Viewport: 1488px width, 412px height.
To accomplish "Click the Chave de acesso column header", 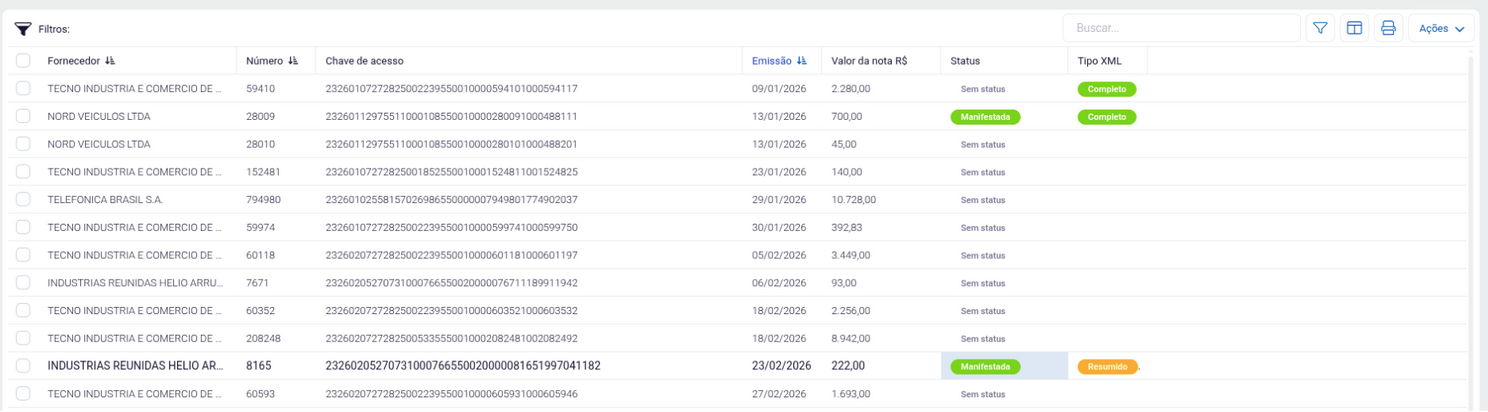I will coord(364,61).
